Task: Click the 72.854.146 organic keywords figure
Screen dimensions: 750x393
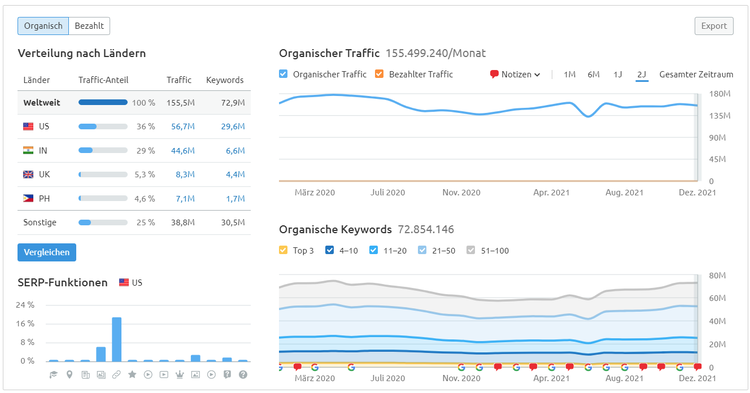Action: pos(426,229)
